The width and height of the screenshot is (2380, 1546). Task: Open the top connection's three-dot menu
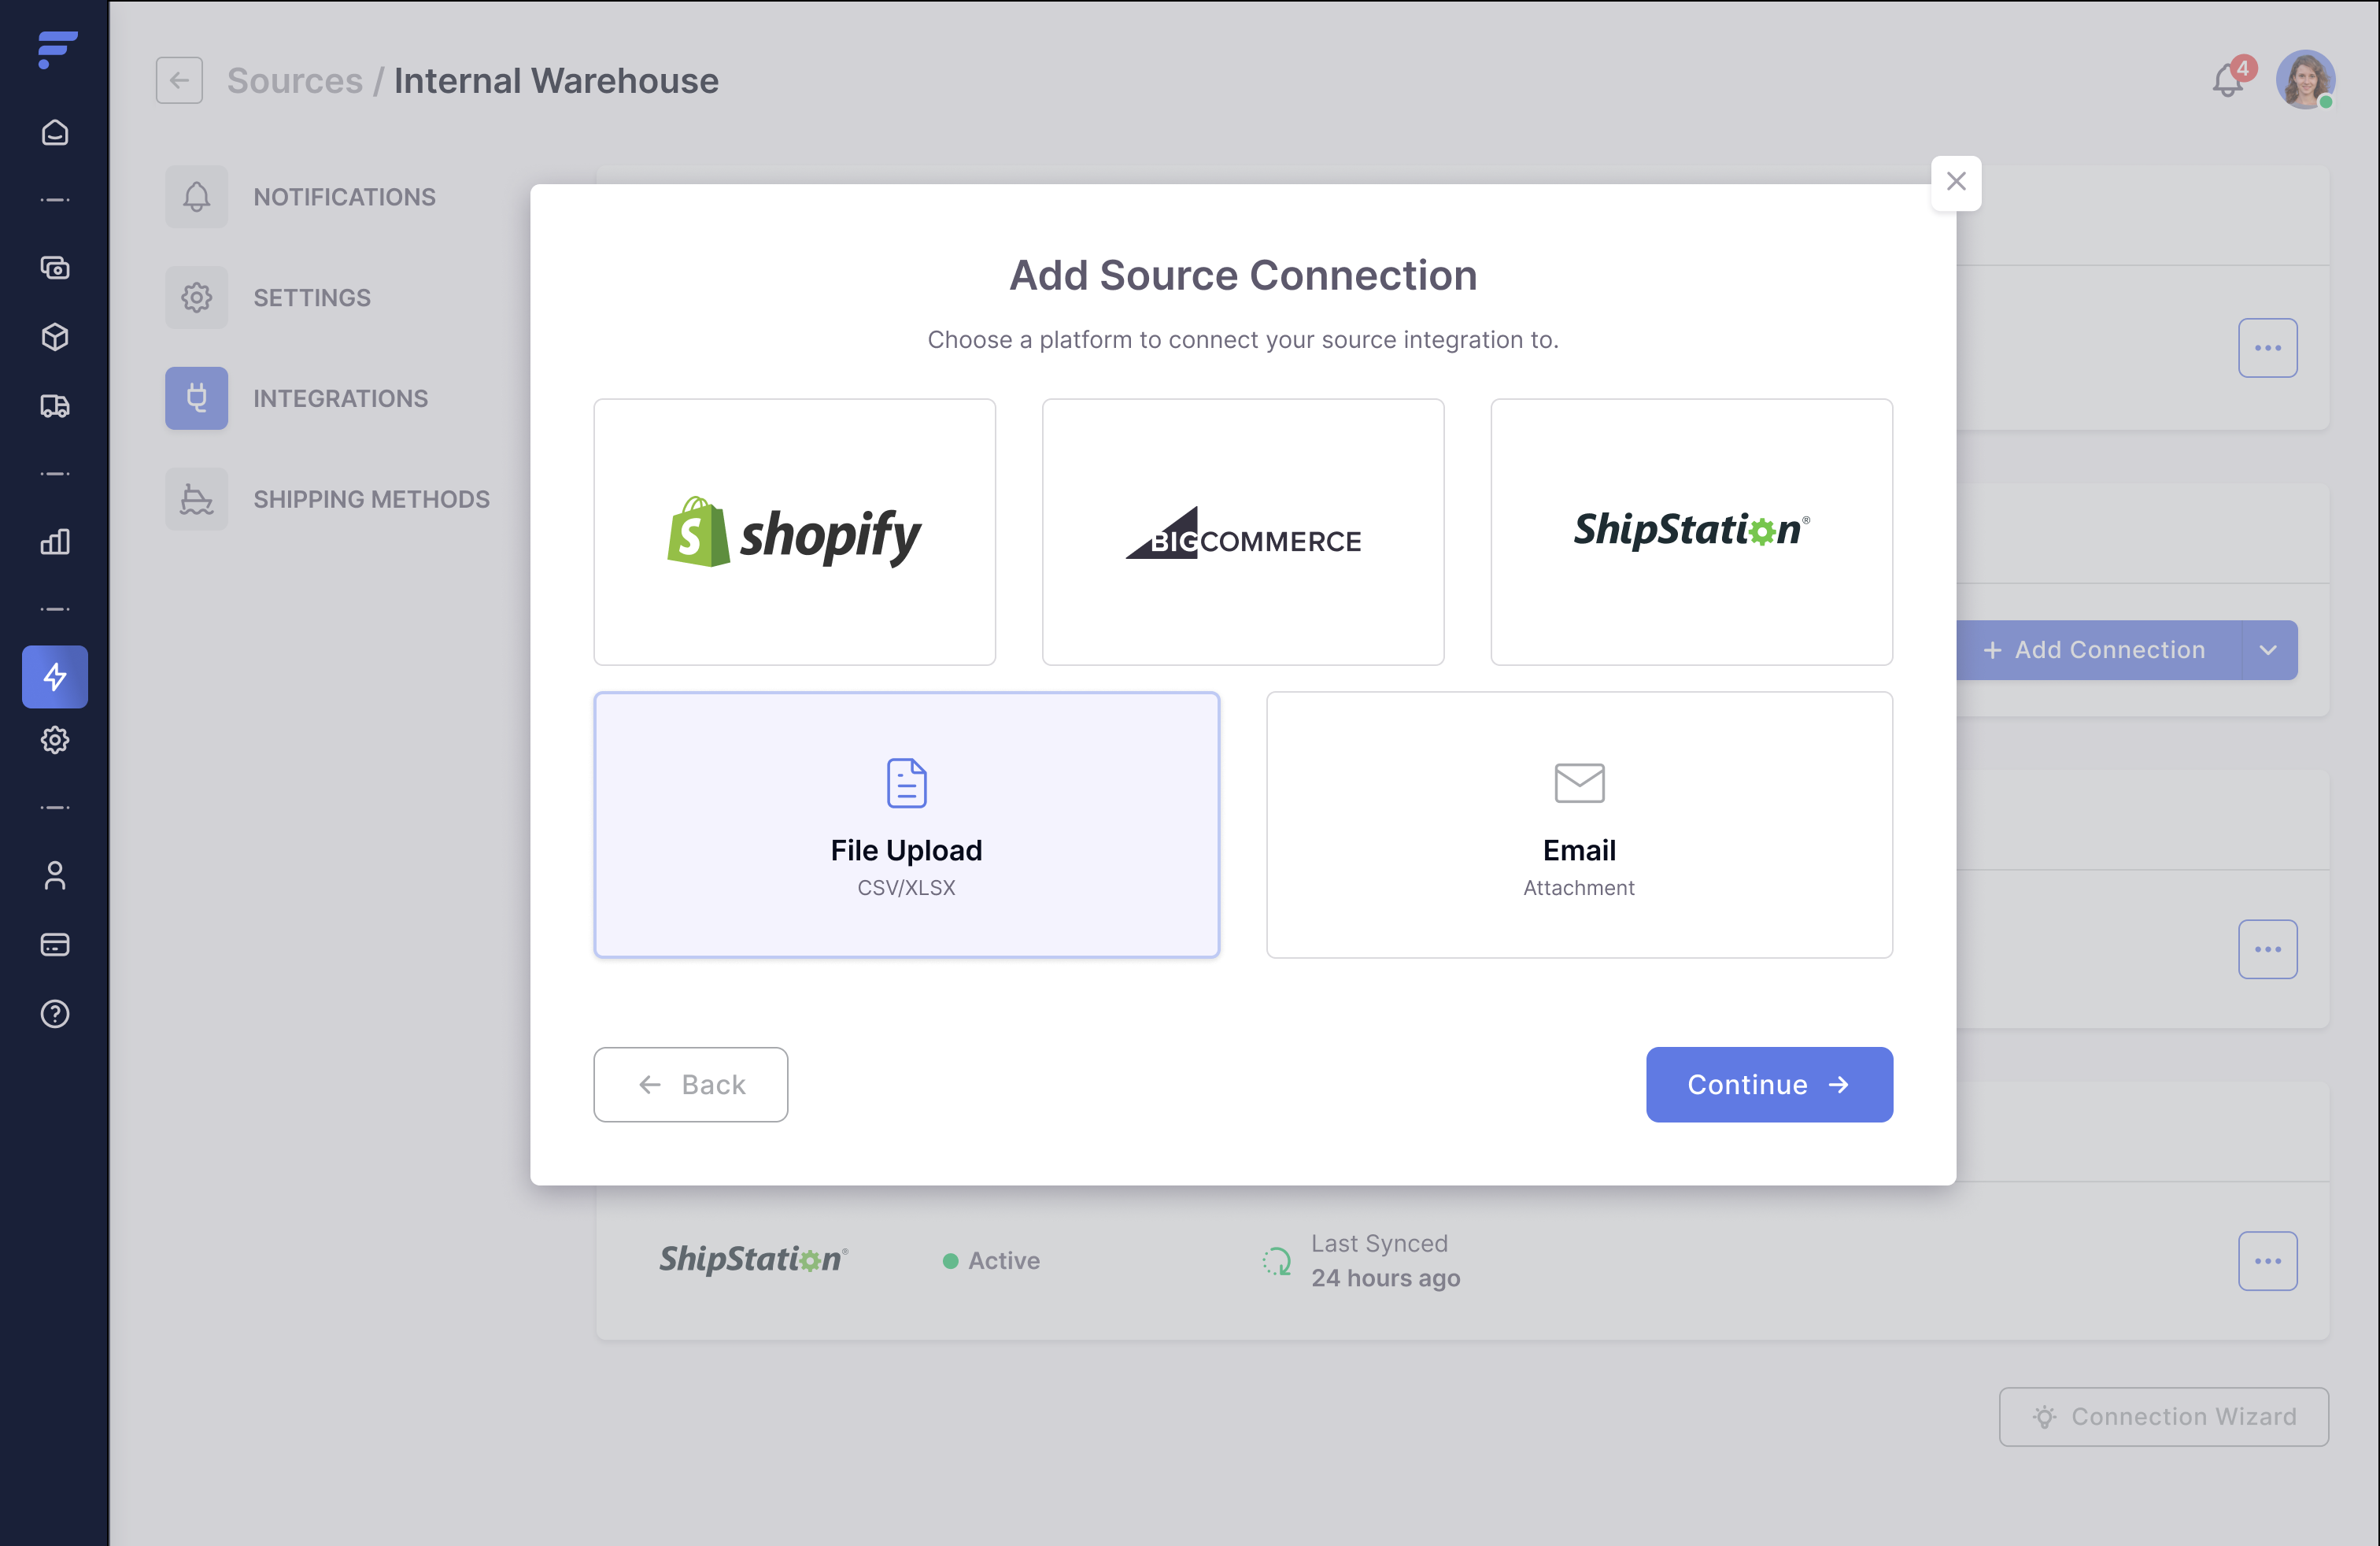point(2268,348)
